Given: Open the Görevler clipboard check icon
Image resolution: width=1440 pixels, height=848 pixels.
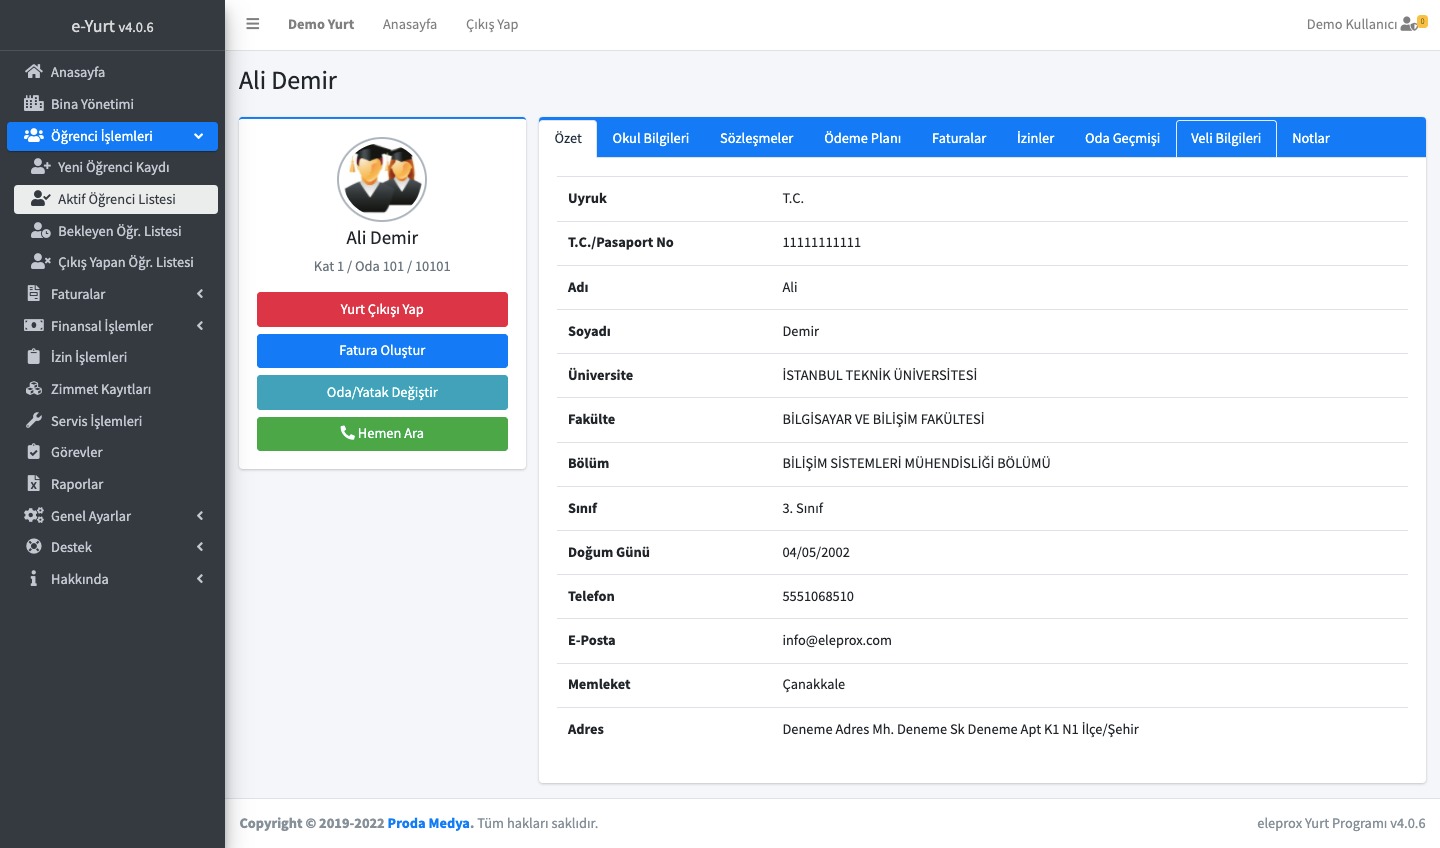Looking at the screenshot, I should [34, 452].
